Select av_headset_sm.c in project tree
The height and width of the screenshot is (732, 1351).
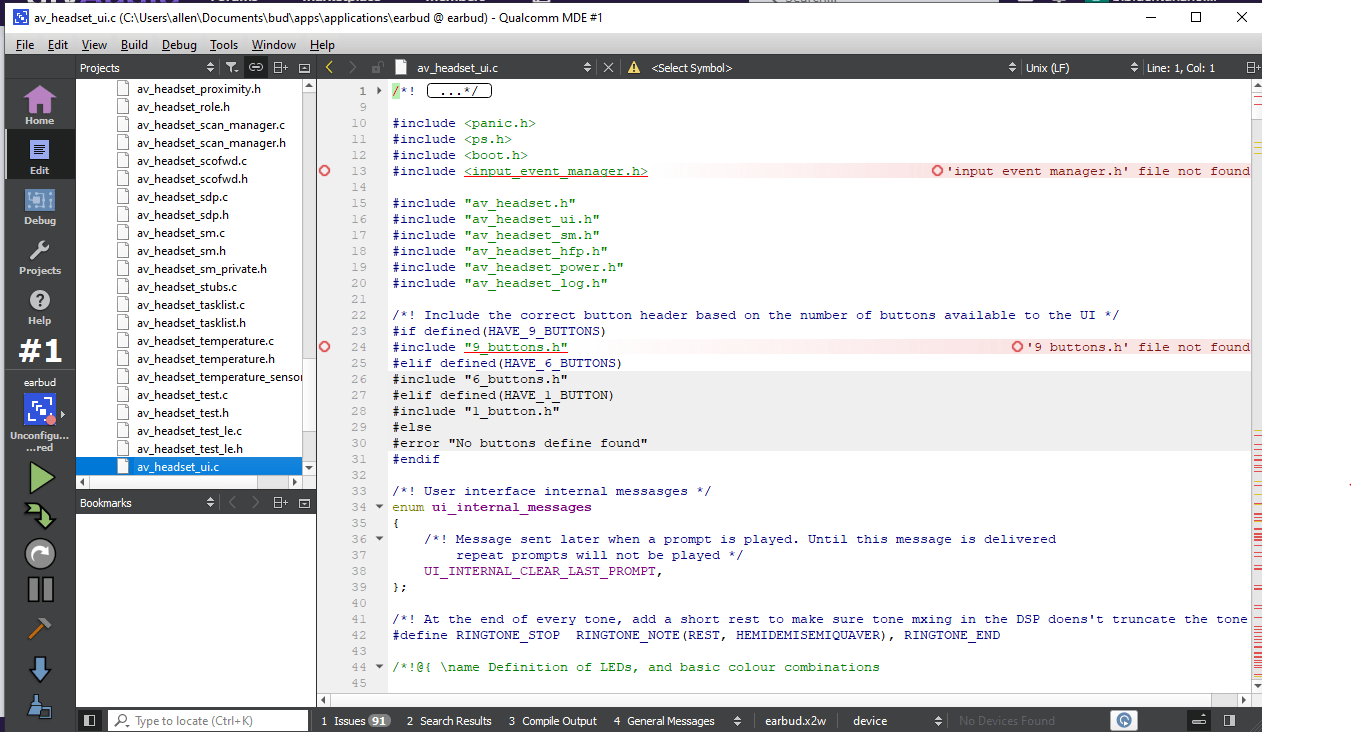pyautogui.click(x=181, y=233)
